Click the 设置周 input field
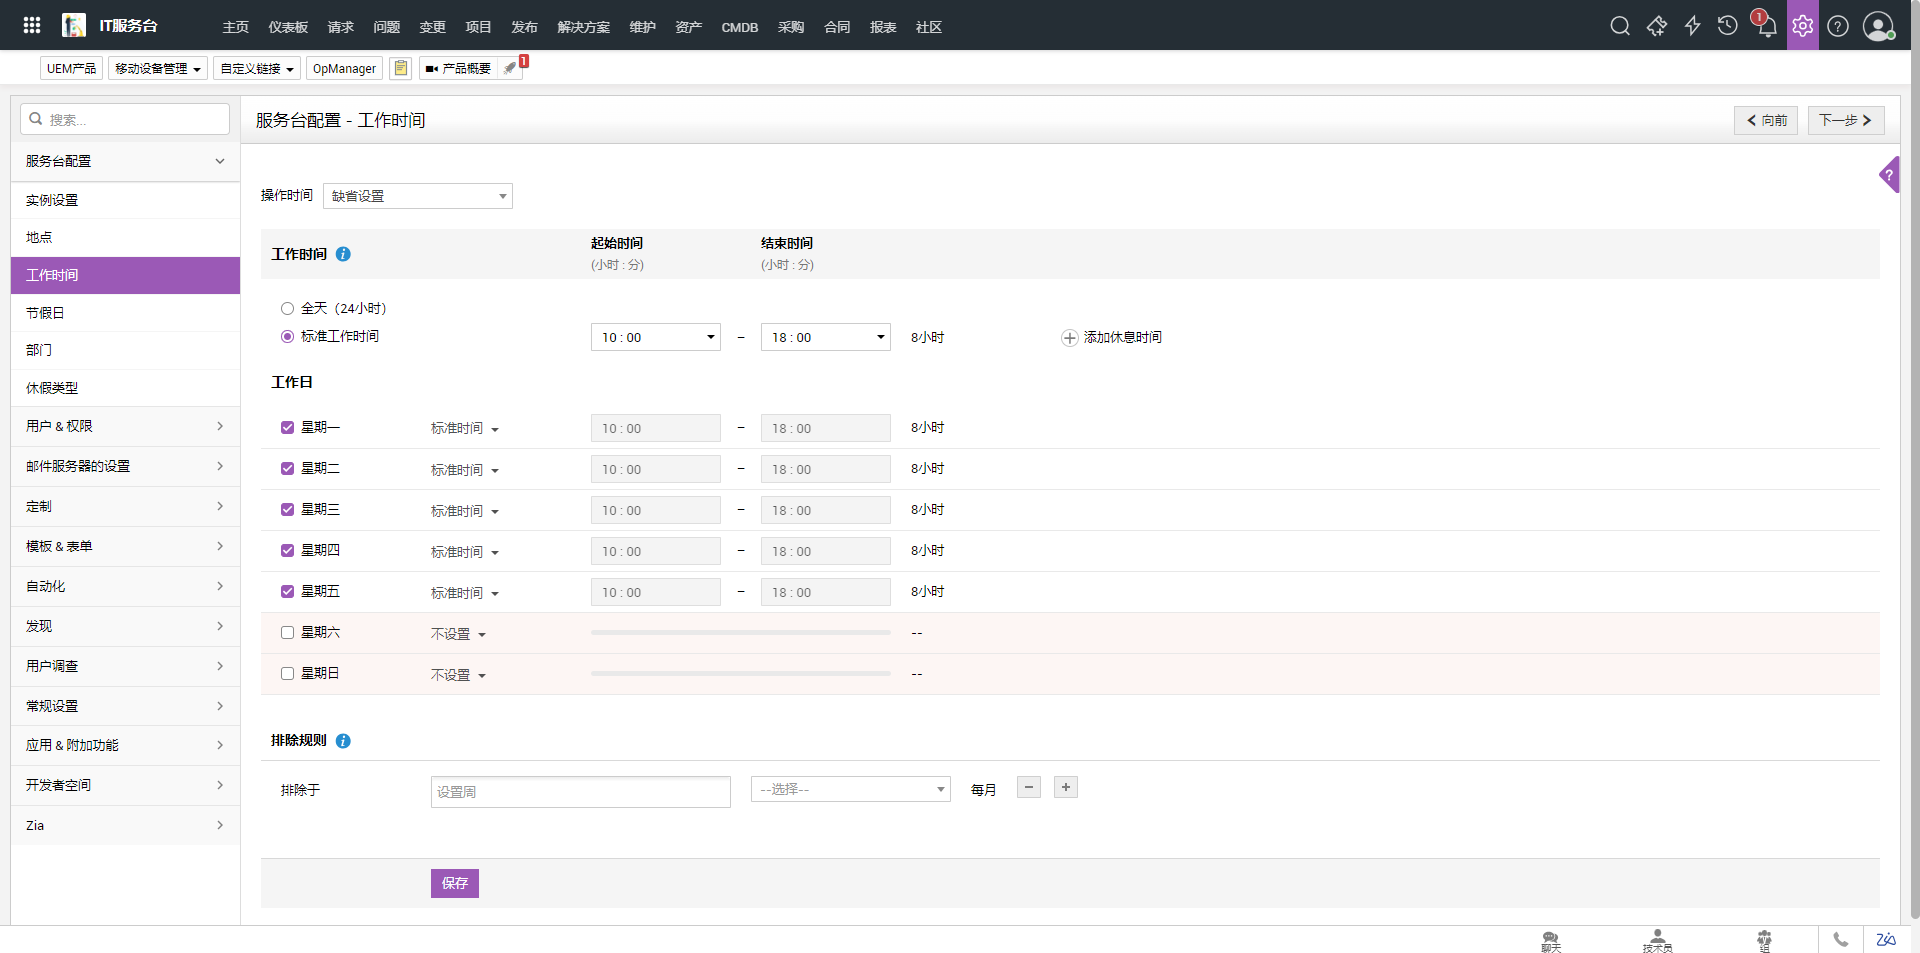Viewport: 1920px width, 953px height. click(x=580, y=791)
